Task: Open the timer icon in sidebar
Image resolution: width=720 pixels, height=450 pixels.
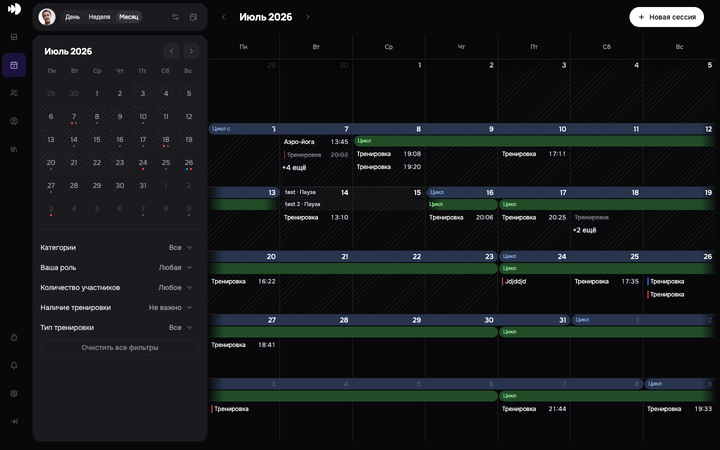Action: (x=14, y=338)
